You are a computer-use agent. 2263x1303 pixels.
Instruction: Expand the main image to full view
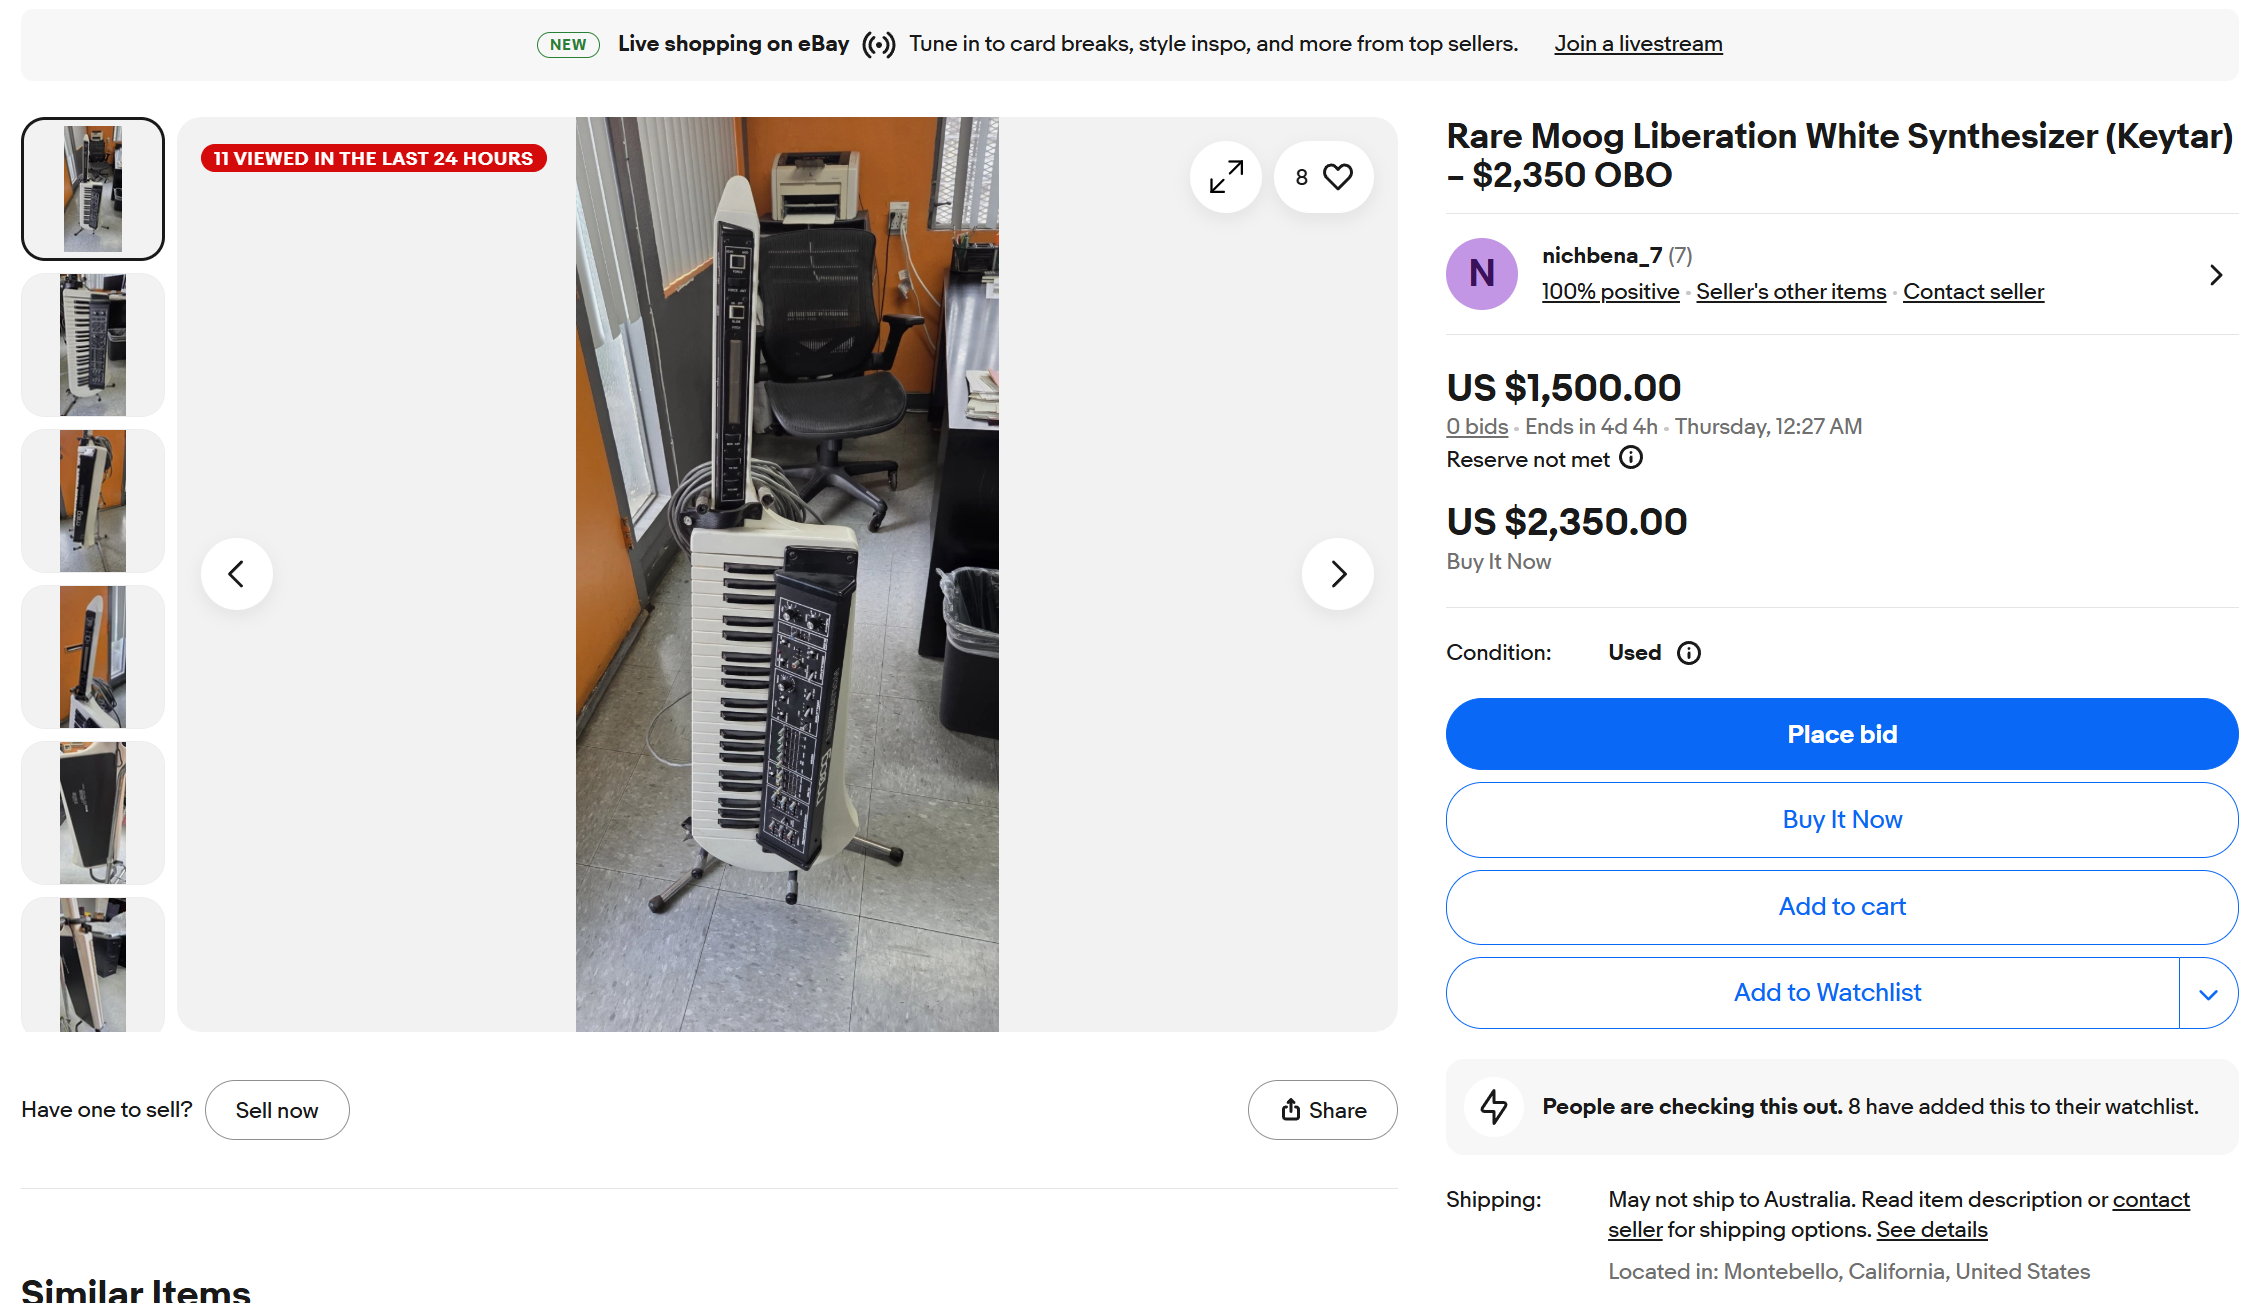click(1226, 177)
